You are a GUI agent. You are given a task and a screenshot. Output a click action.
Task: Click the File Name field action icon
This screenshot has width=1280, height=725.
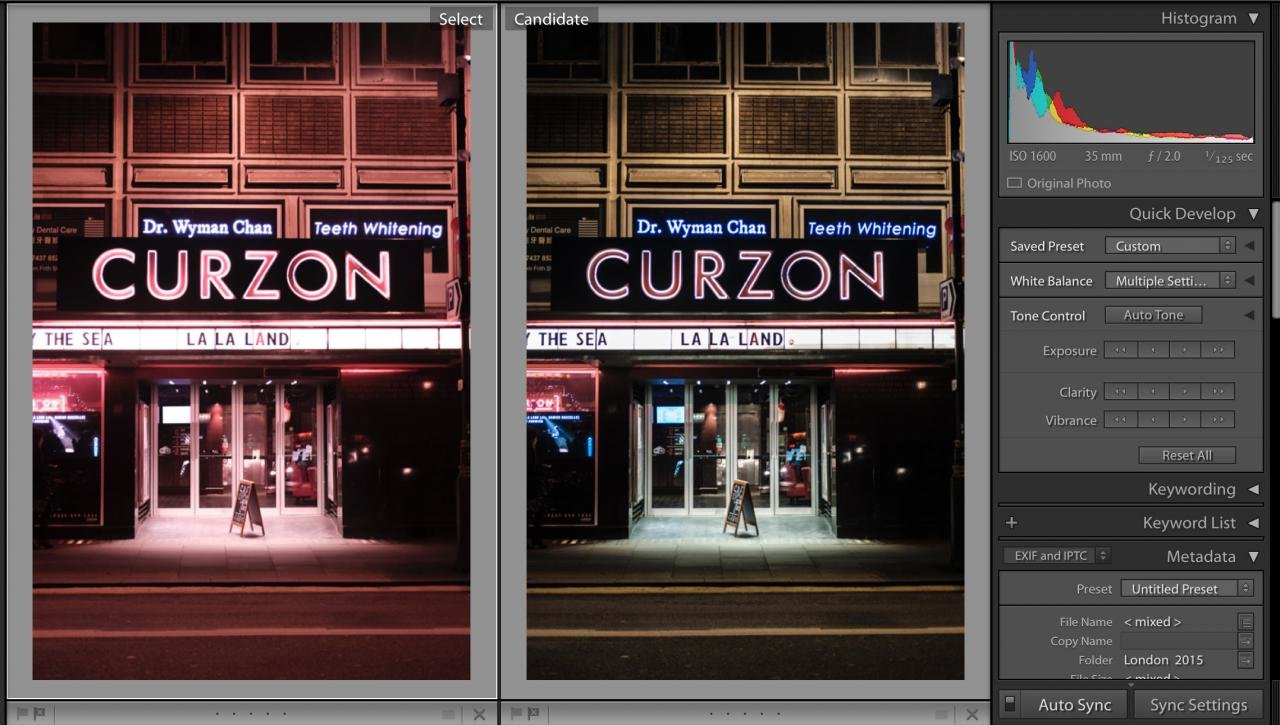pyautogui.click(x=1245, y=622)
